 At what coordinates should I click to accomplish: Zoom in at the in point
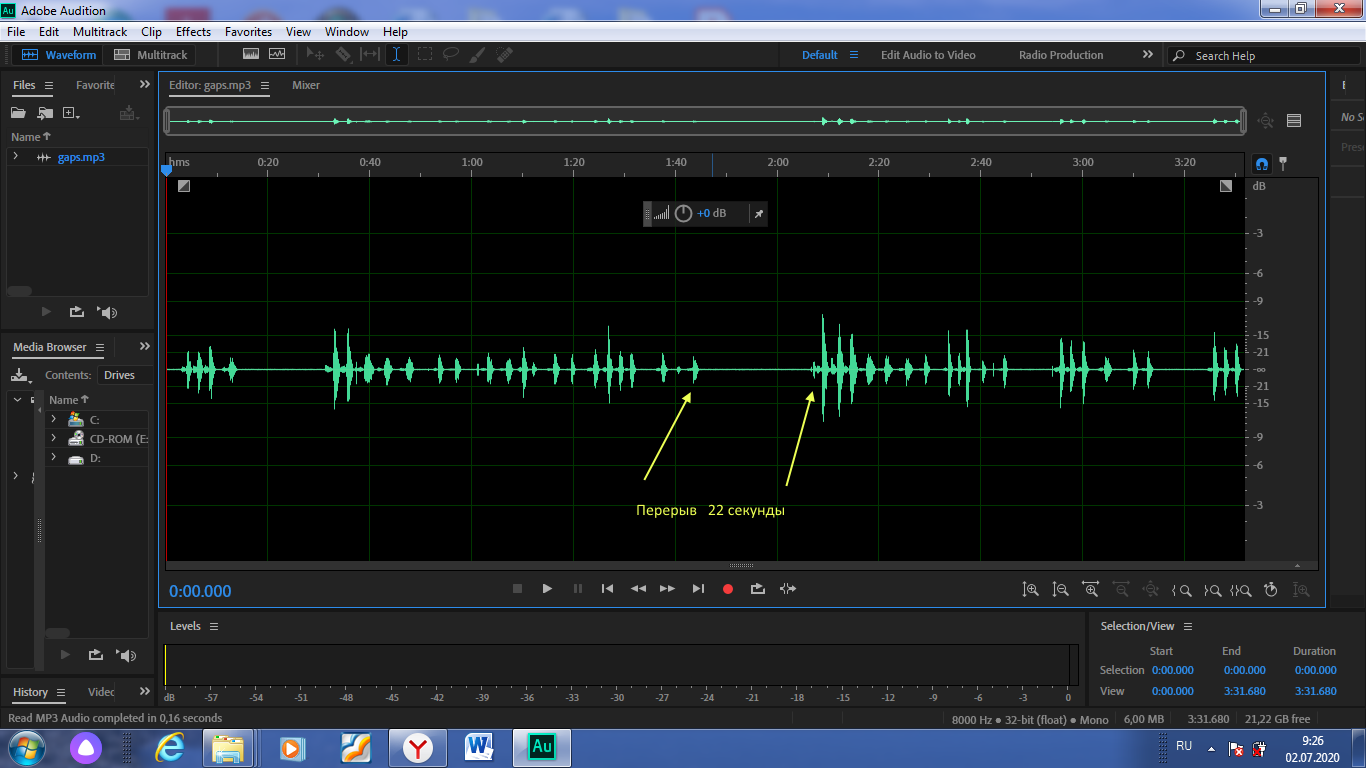(x=1182, y=590)
